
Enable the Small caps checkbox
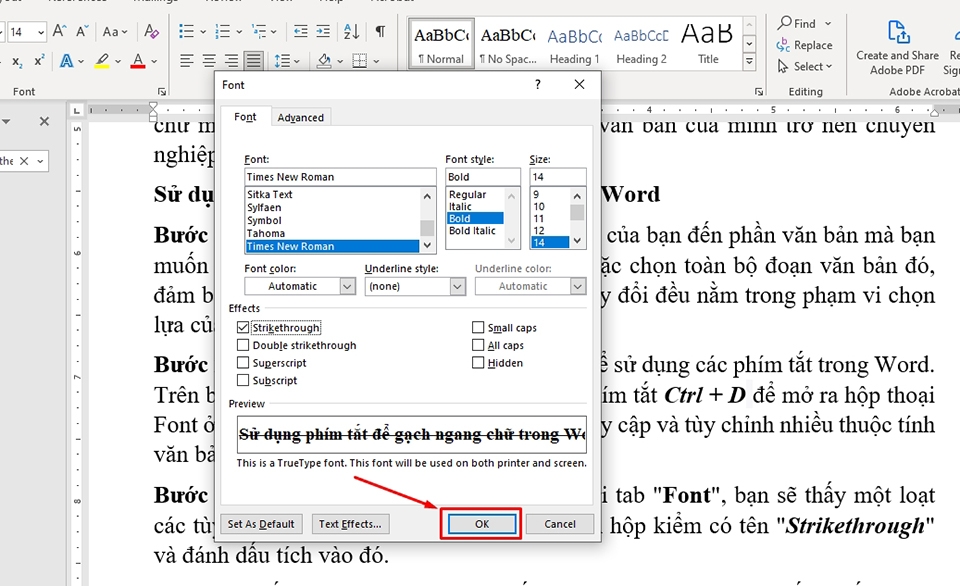point(478,328)
